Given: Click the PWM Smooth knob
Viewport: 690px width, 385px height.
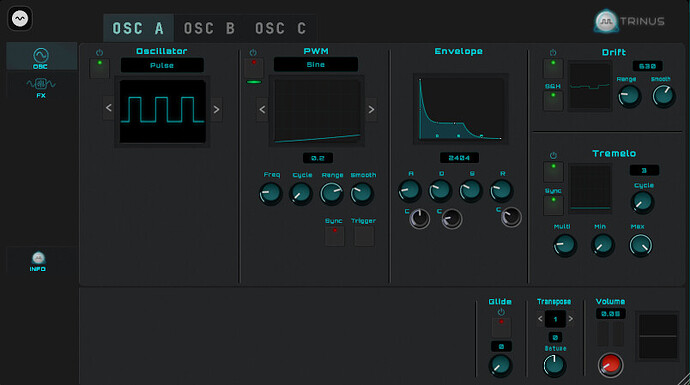Looking at the screenshot, I should 362,194.
